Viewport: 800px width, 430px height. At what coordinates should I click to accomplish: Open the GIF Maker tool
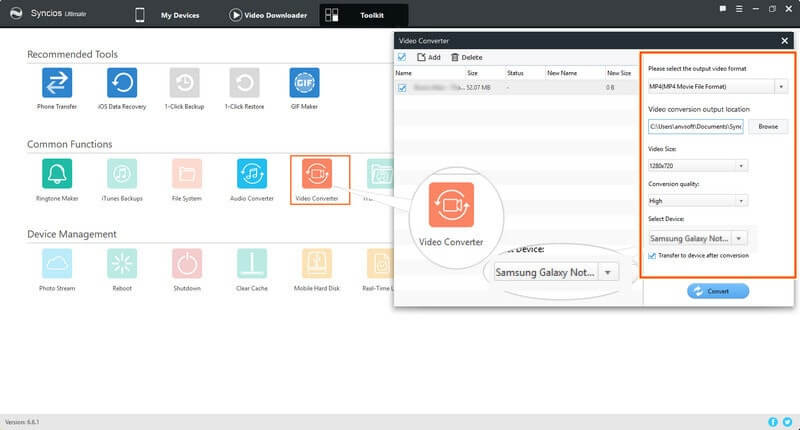[x=304, y=83]
